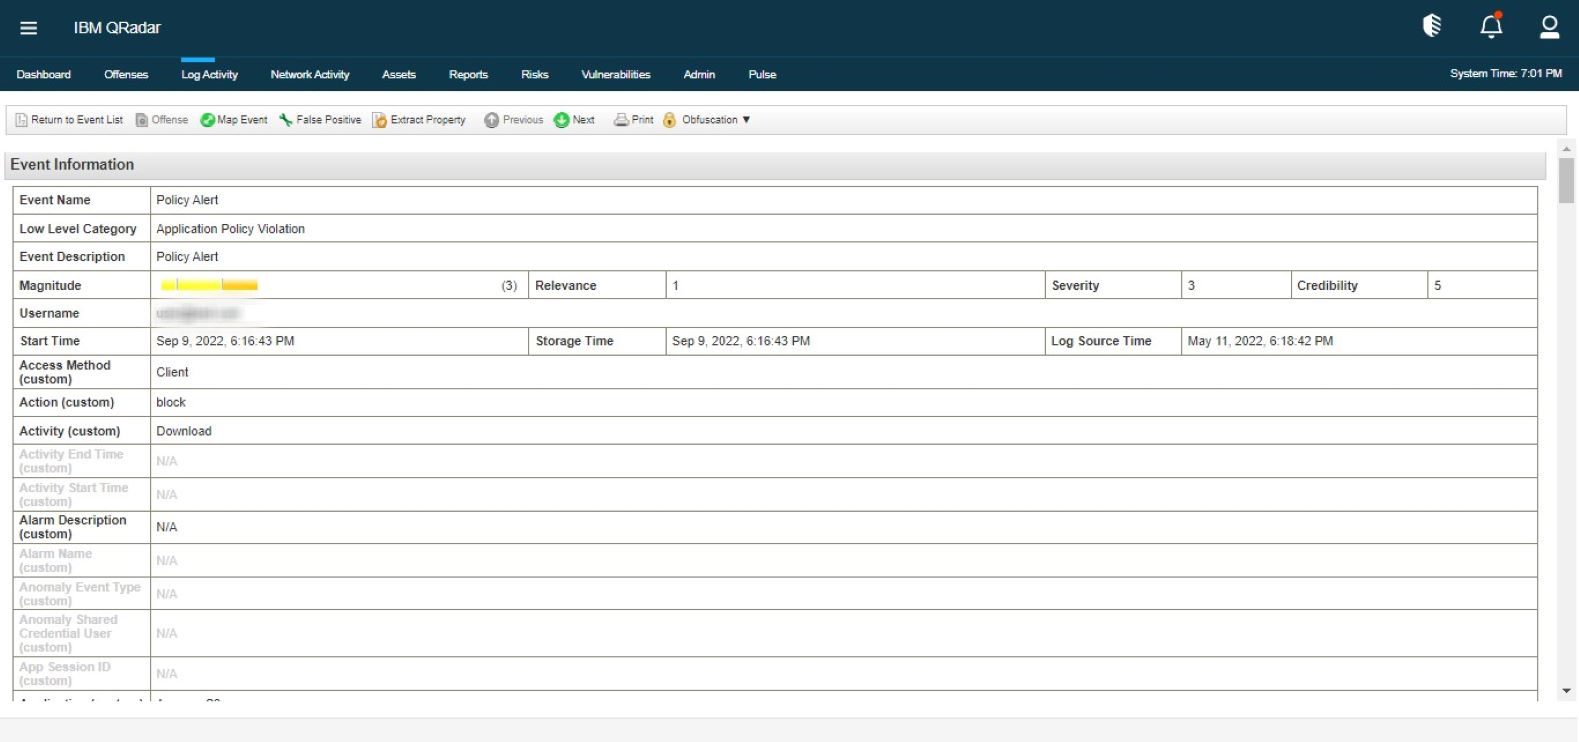Switch to the Log Activity tab

pos(209,74)
